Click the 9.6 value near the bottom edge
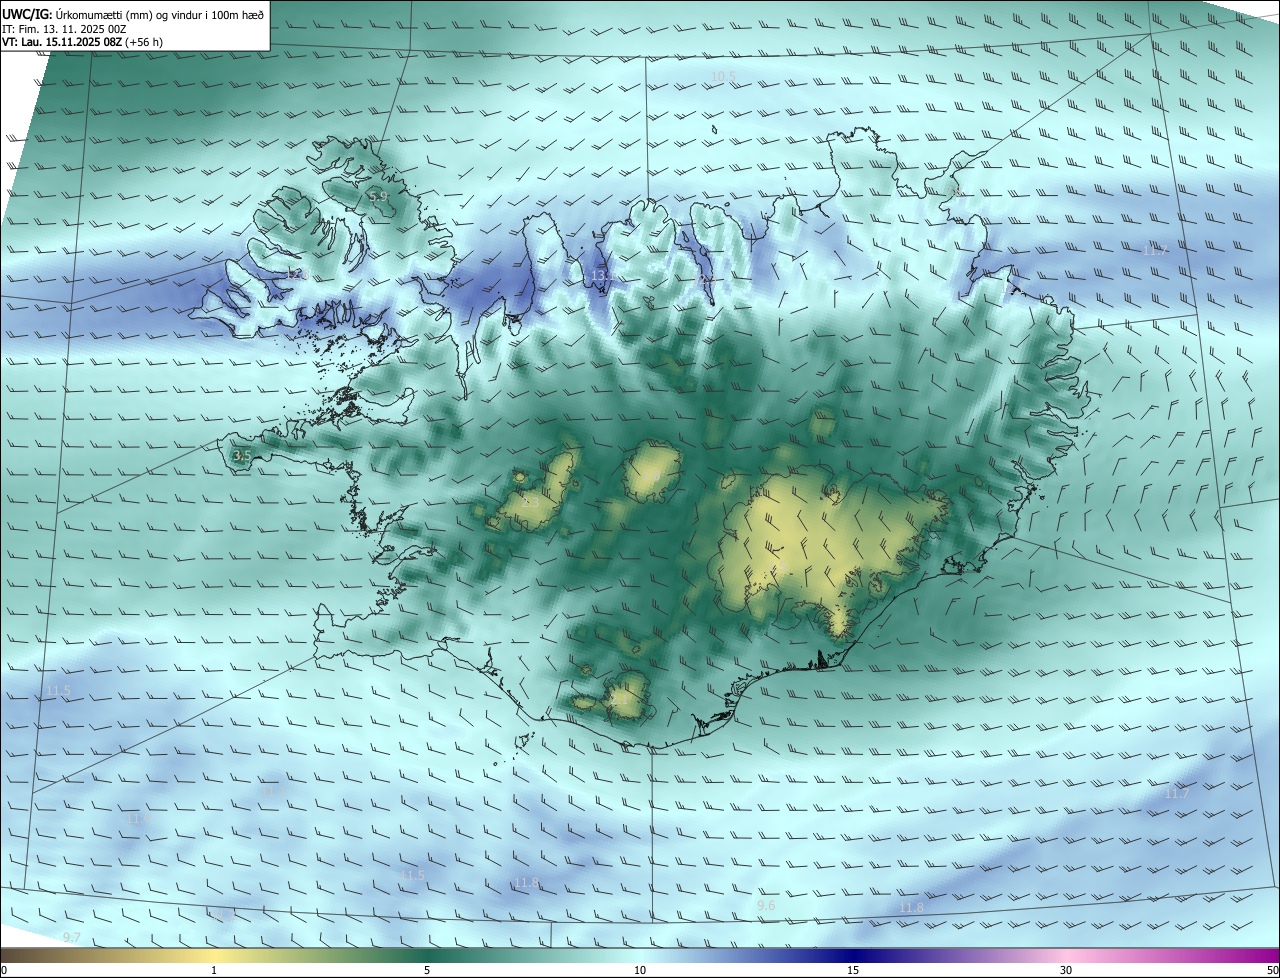Viewport: 1280px width, 978px height. tap(766, 906)
